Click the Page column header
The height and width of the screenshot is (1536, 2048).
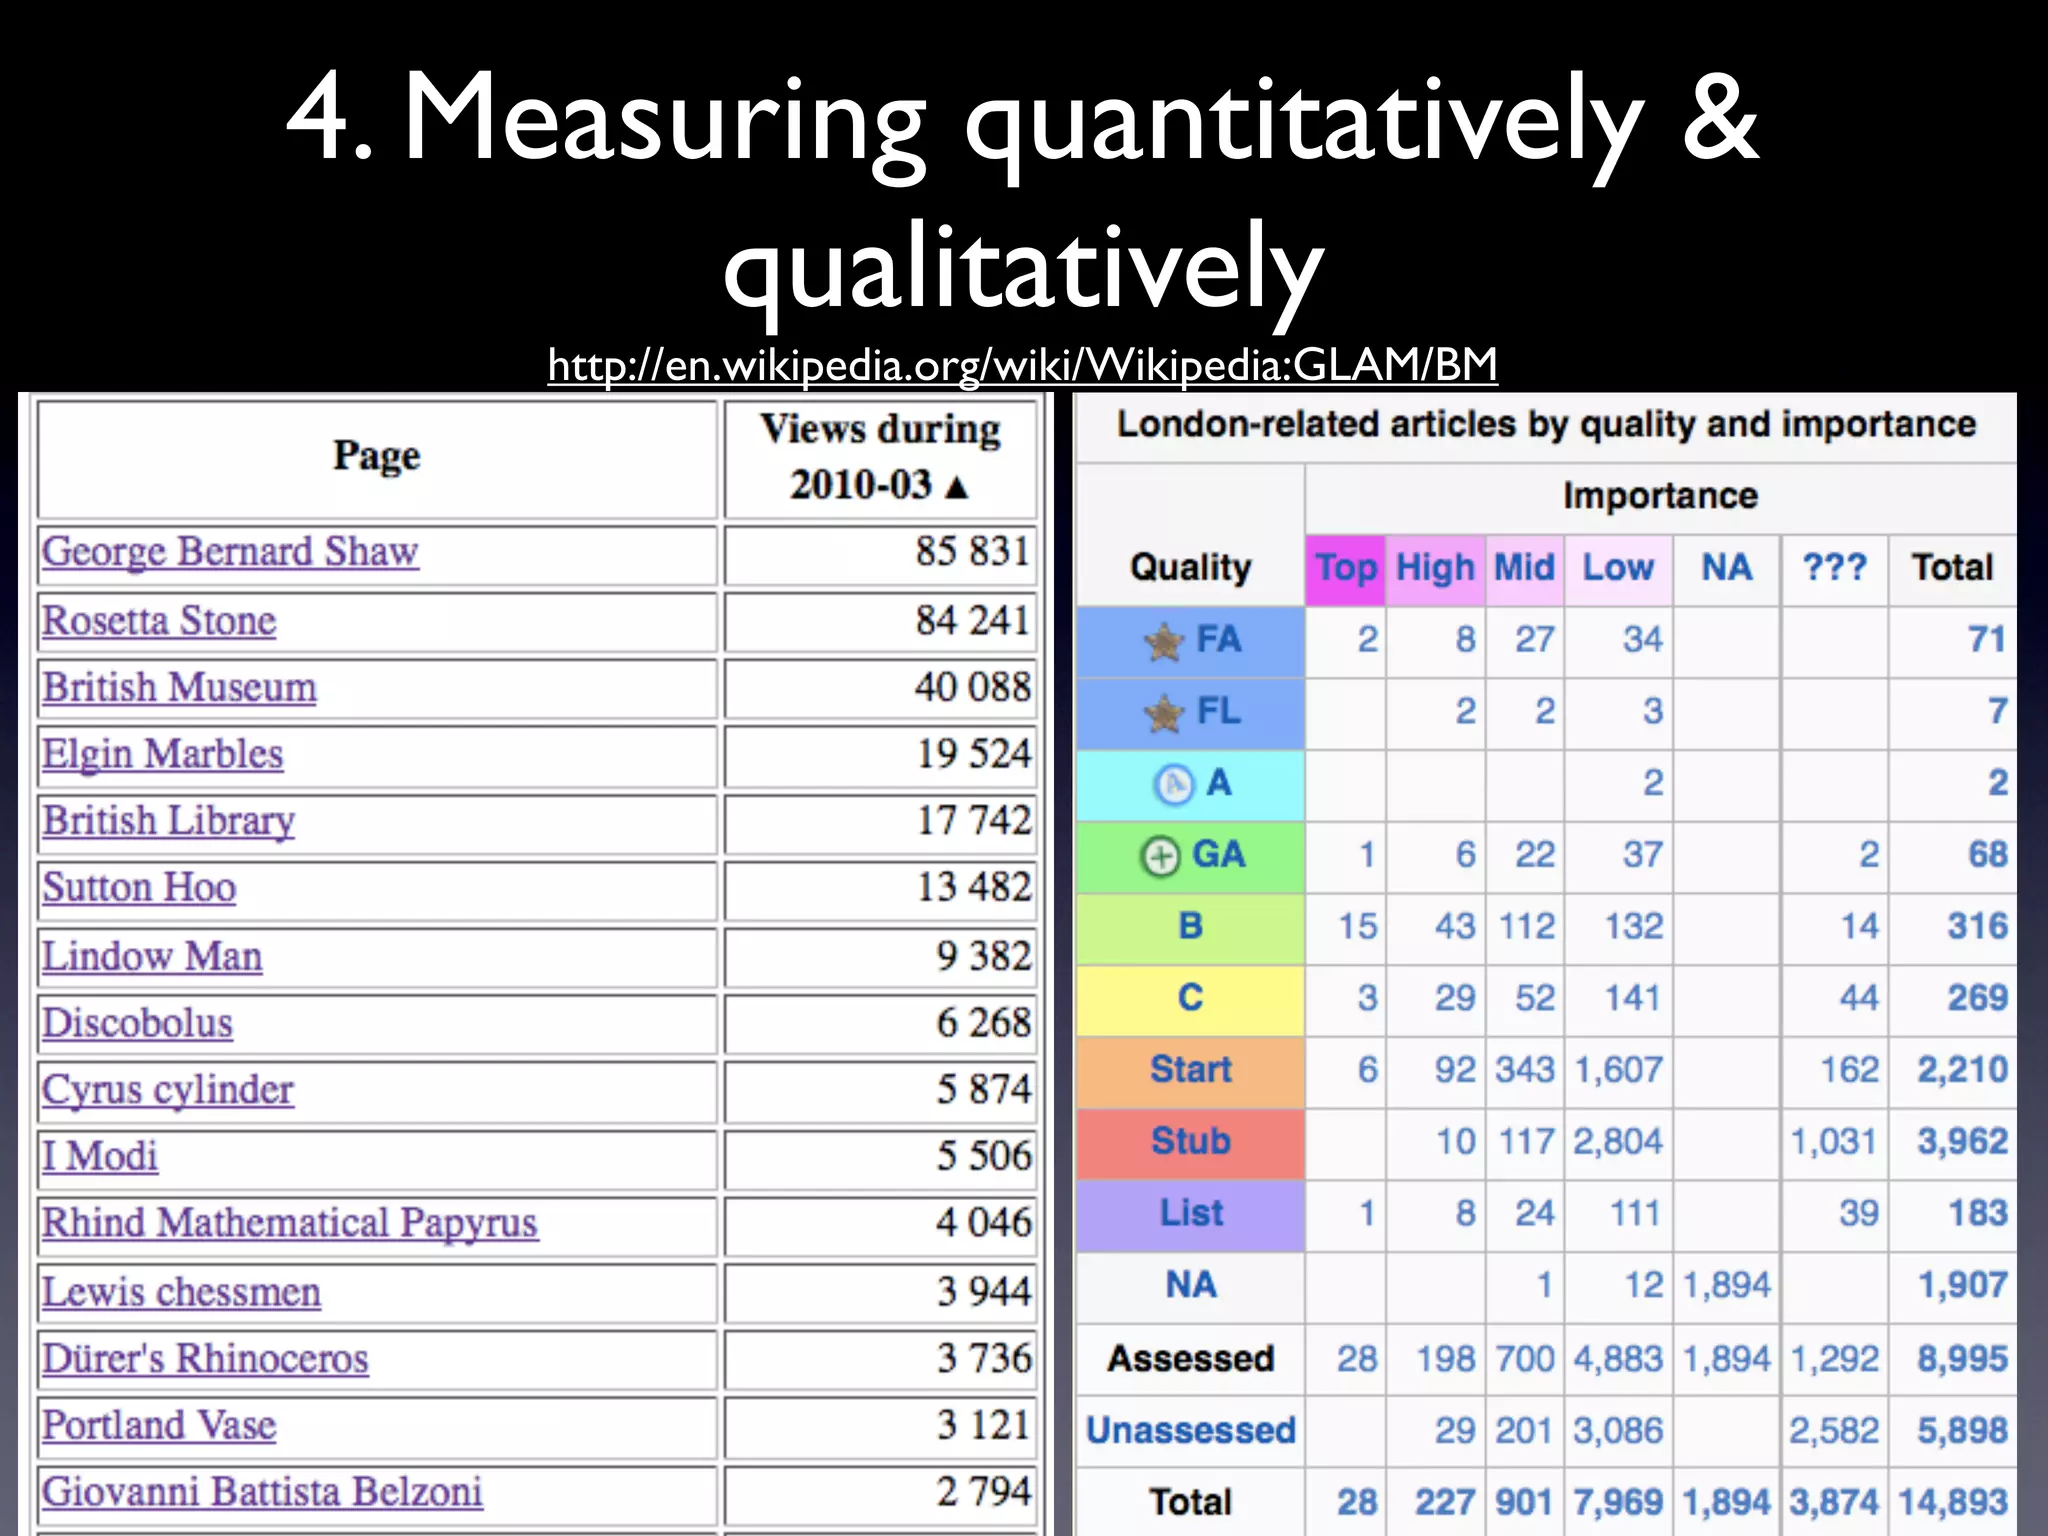(377, 458)
